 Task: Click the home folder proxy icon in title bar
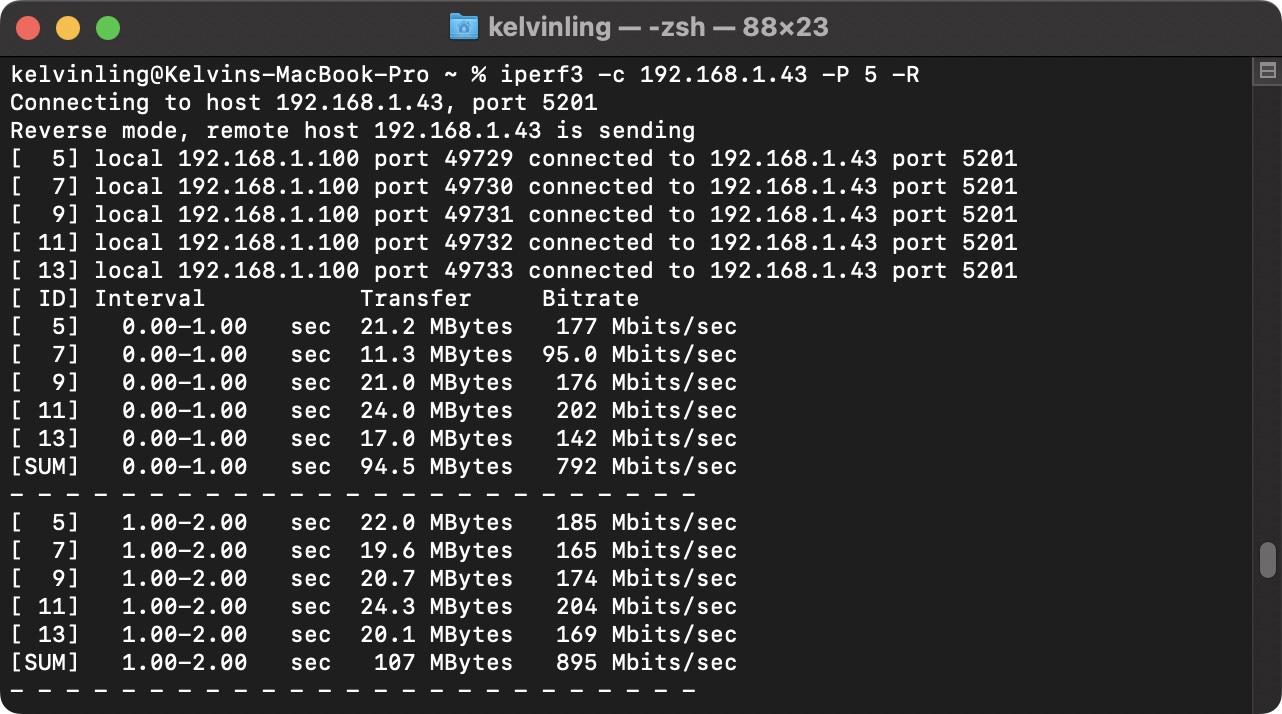click(x=463, y=27)
